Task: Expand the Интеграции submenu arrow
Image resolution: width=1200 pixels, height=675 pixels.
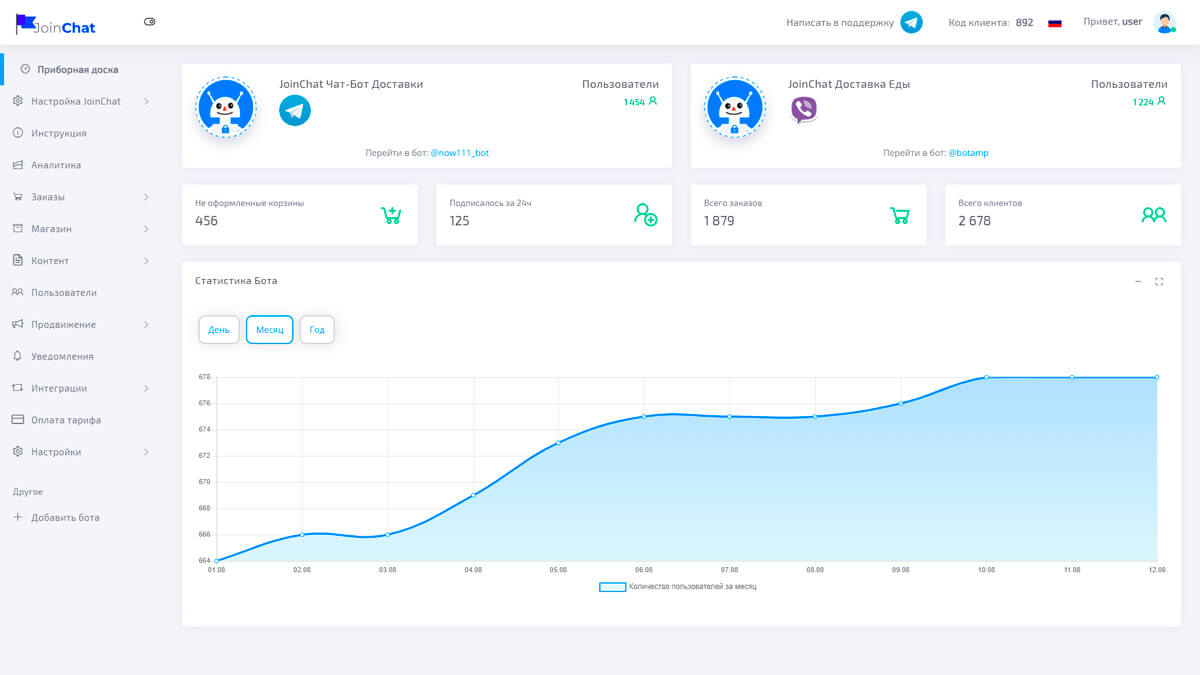Action: [146, 388]
